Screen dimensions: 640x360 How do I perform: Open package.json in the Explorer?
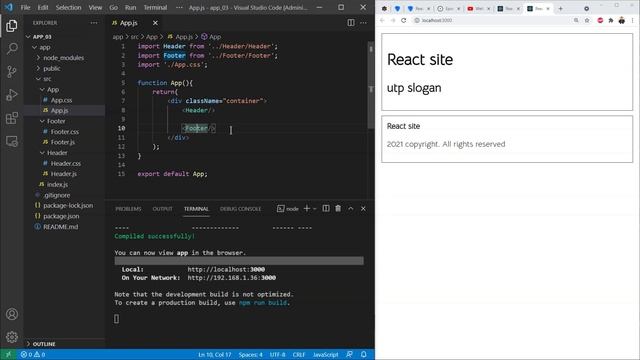point(61,216)
